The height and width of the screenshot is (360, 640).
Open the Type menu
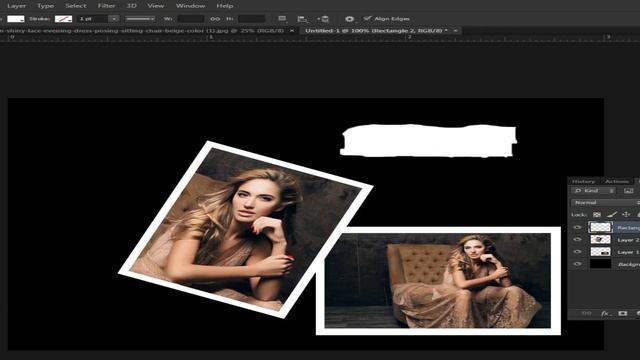click(45, 6)
